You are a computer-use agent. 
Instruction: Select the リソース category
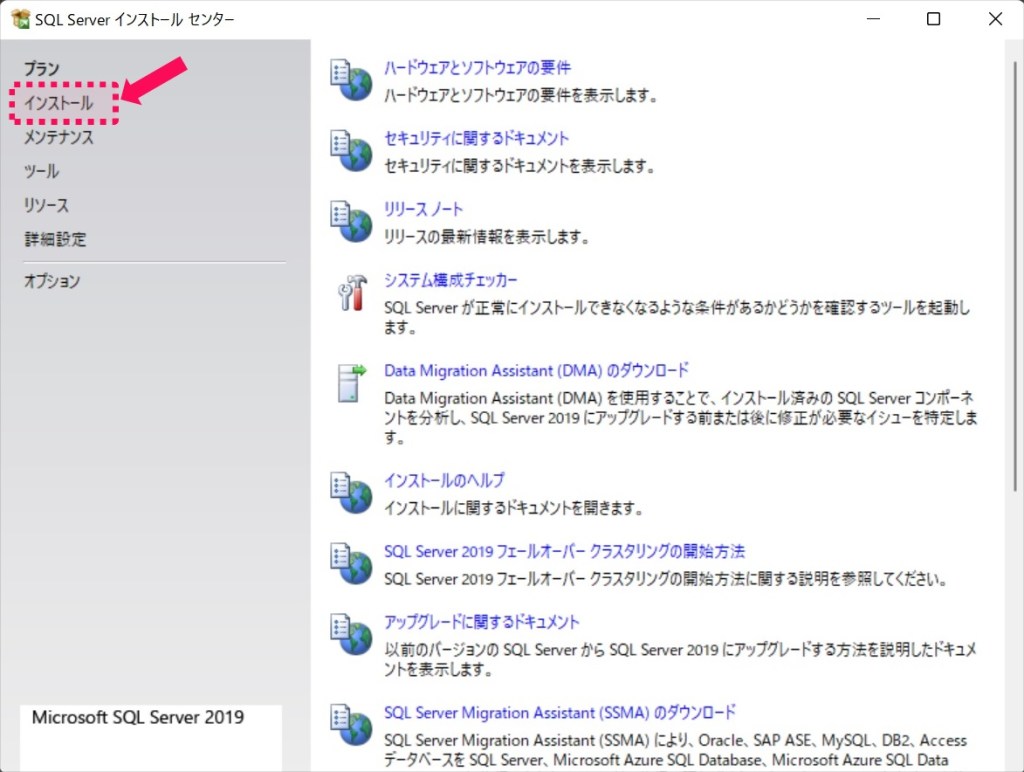pyautogui.click(x=46, y=205)
